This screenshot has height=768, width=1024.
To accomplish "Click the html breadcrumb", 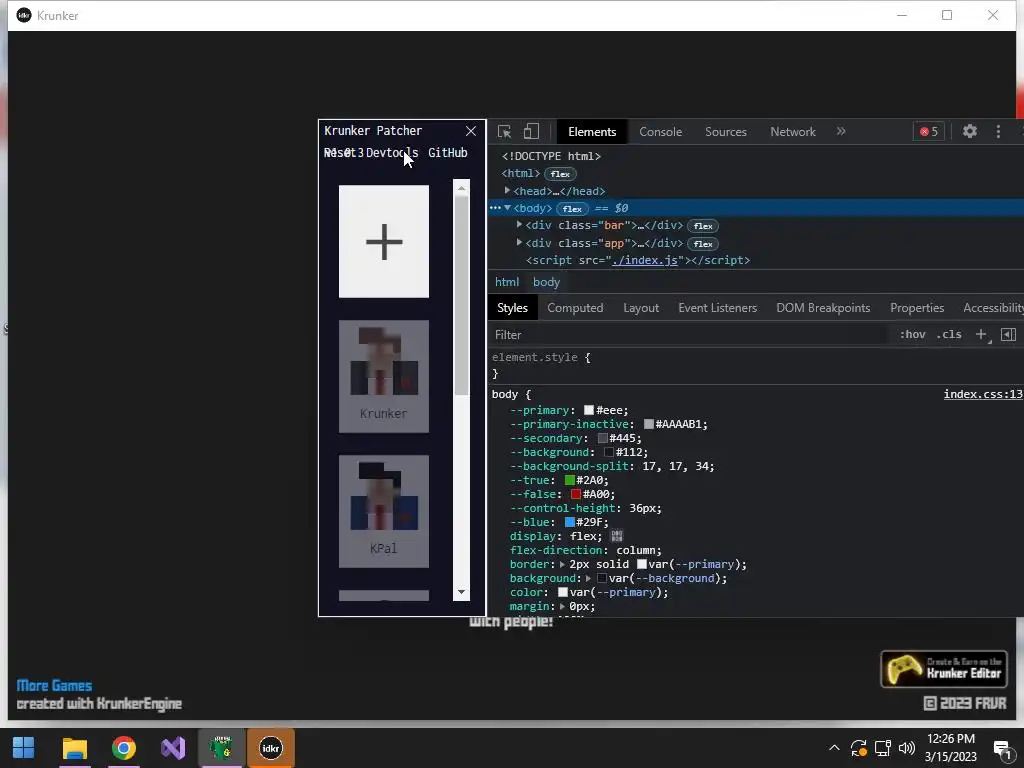I will click(507, 282).
